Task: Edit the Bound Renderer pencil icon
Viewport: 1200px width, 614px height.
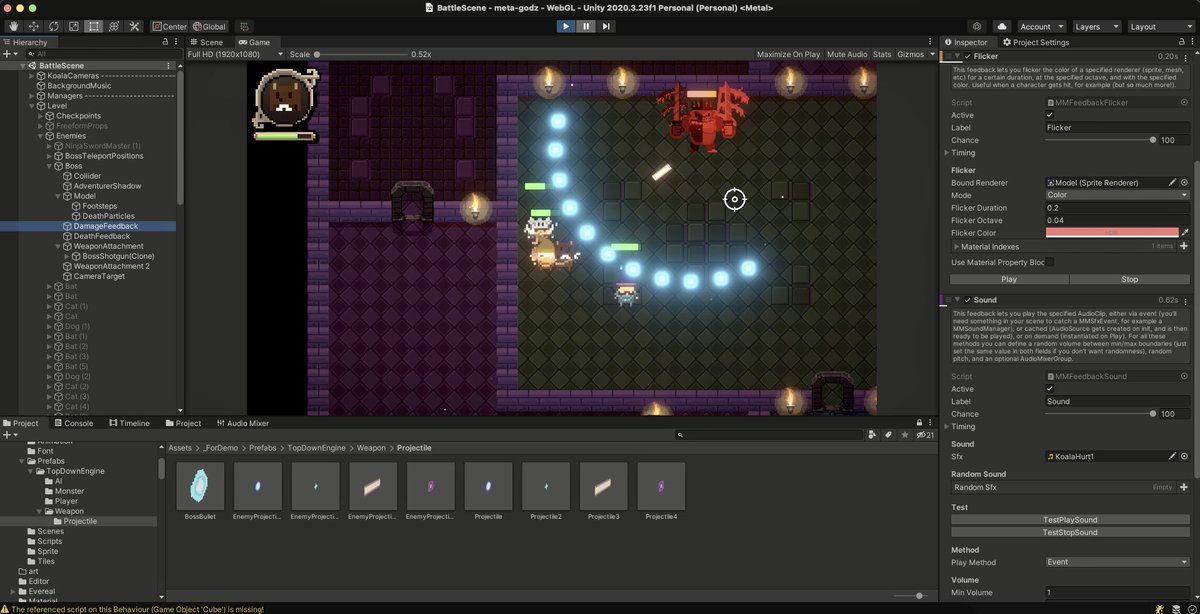Action: tap(1173, 183)
